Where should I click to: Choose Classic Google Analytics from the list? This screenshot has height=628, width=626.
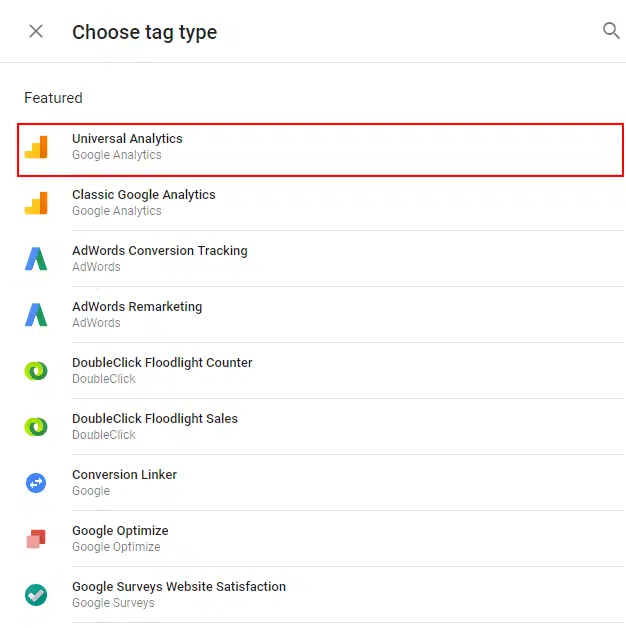pyautogui.click(x=143, y=195)
